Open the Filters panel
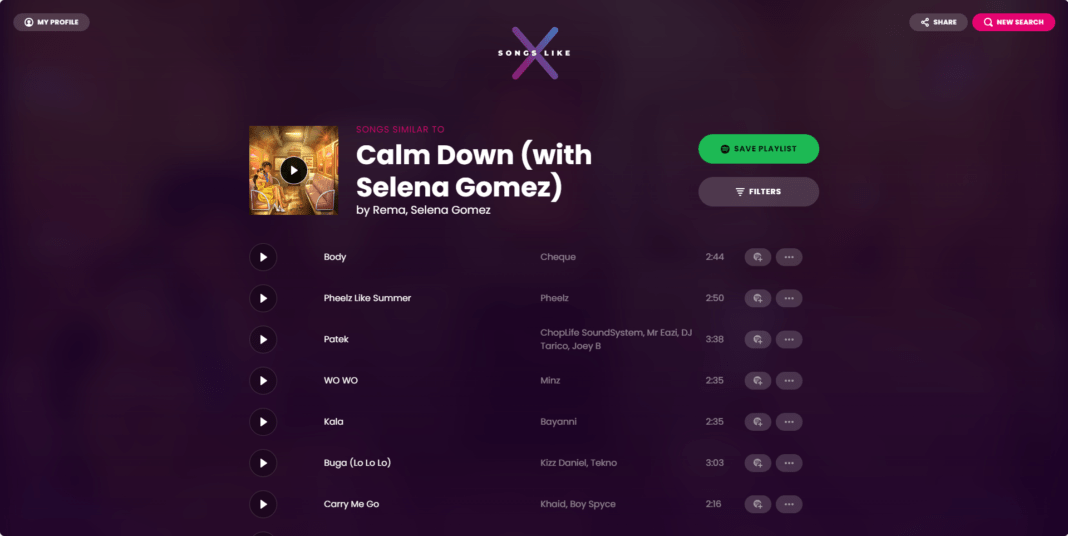Screen dimensions: 1068x536 [x=758, y=191]
